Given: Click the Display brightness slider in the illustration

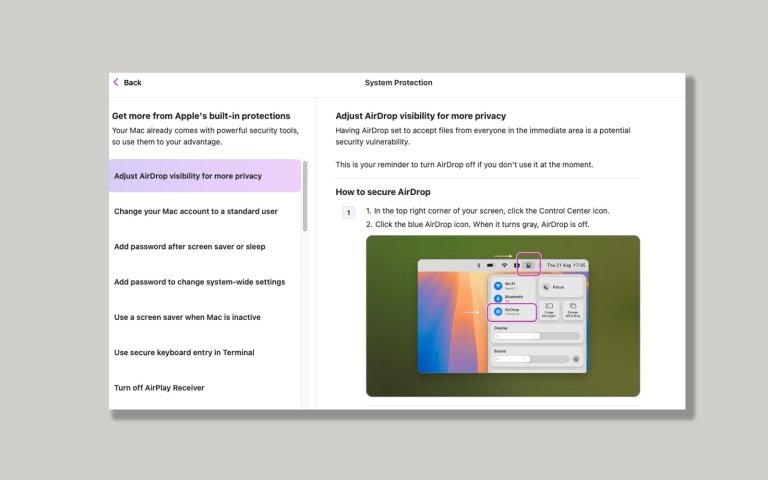Looking at the screenshot, I should 537,336.
